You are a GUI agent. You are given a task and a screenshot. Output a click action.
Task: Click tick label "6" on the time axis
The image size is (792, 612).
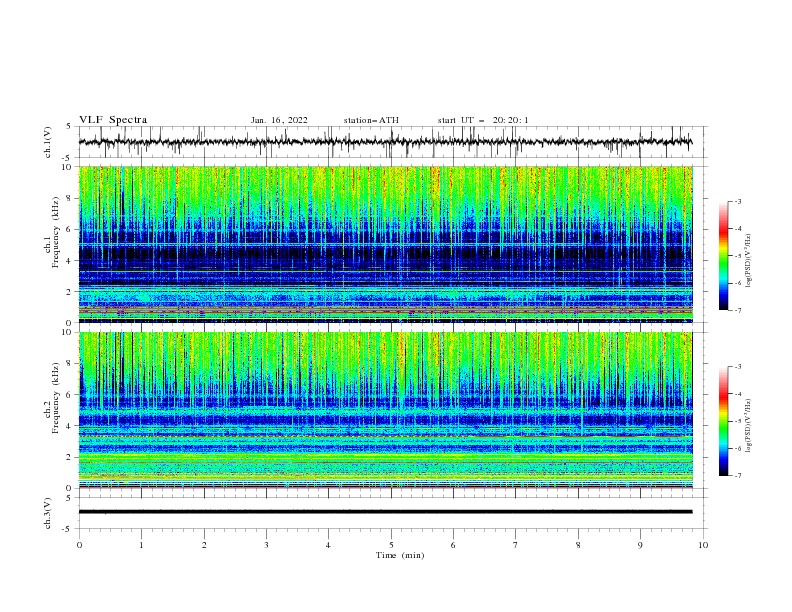453,545
